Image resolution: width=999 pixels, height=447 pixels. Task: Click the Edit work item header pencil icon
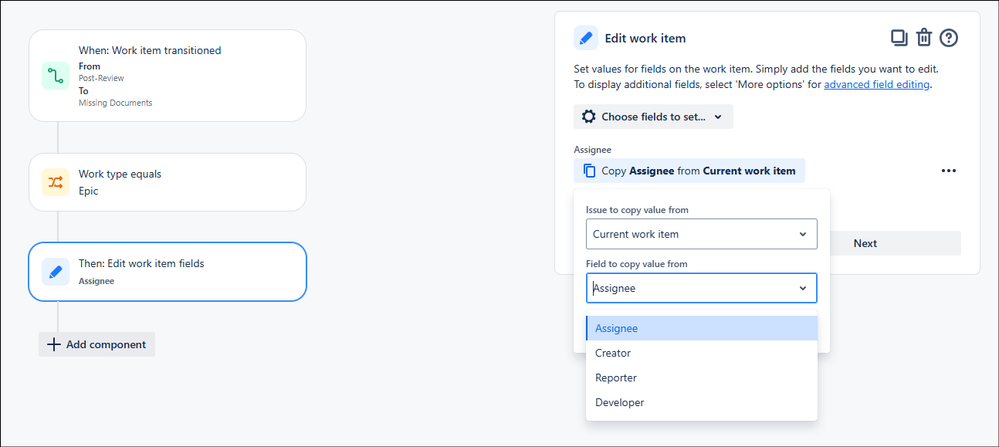point(586,38)
